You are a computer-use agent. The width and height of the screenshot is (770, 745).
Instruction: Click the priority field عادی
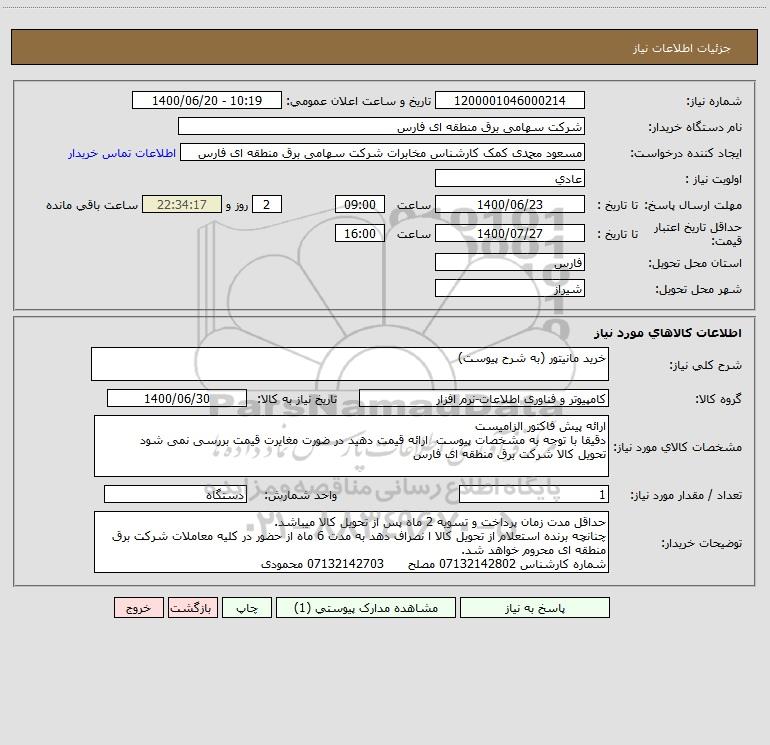tap(510, 178)
